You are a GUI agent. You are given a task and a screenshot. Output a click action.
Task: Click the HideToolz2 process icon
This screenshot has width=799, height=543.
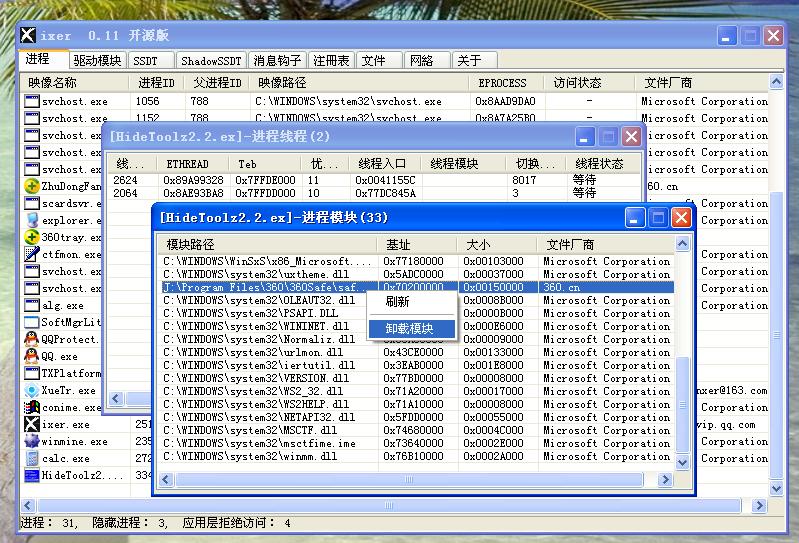(x=32, y=475)
